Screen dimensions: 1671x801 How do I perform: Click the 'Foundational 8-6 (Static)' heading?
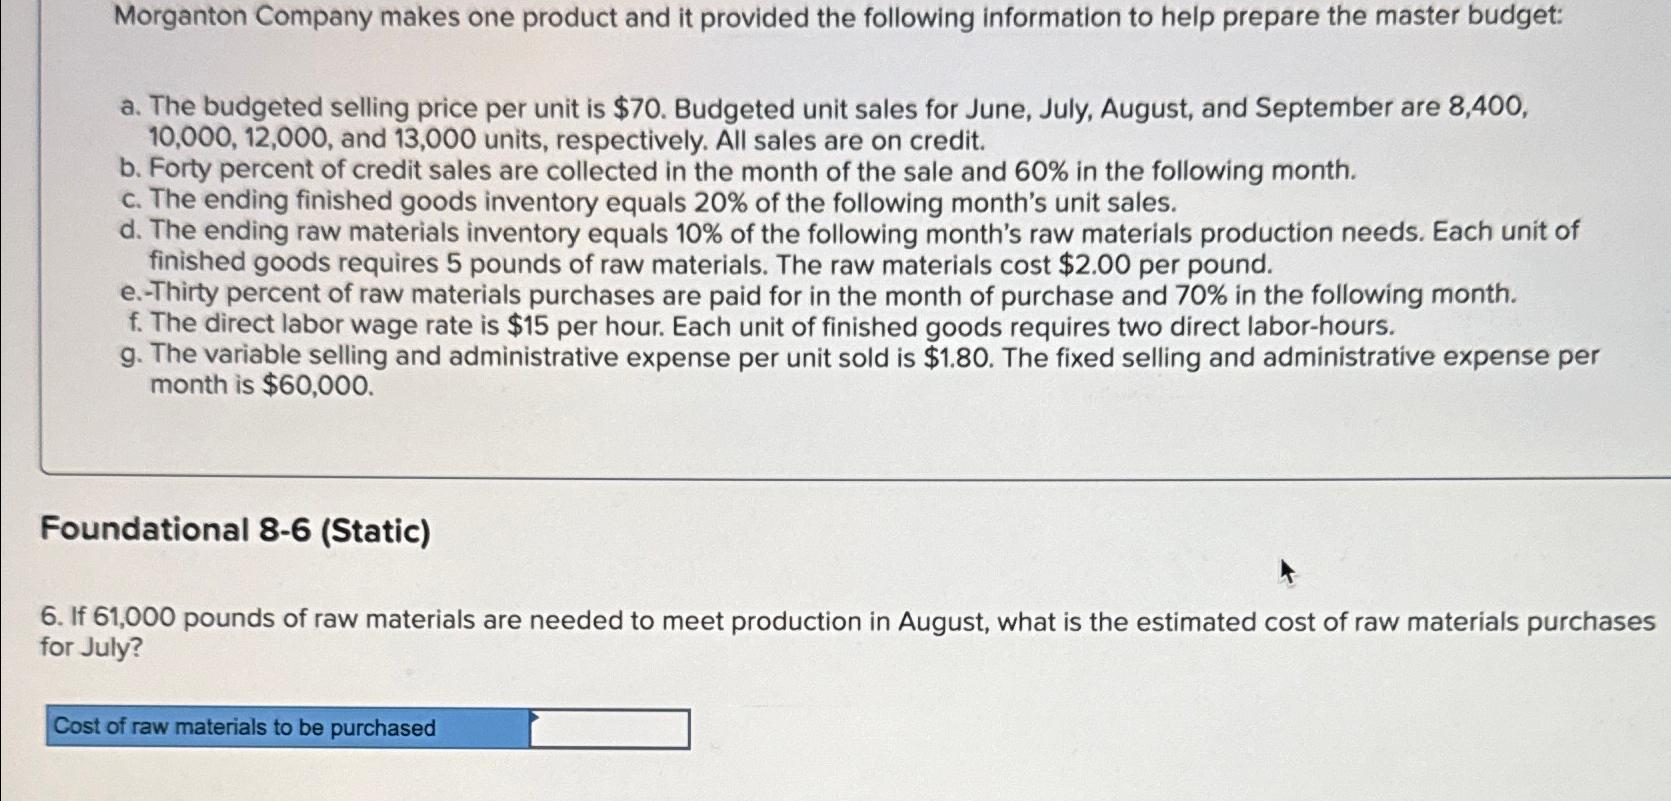(236, 530)
